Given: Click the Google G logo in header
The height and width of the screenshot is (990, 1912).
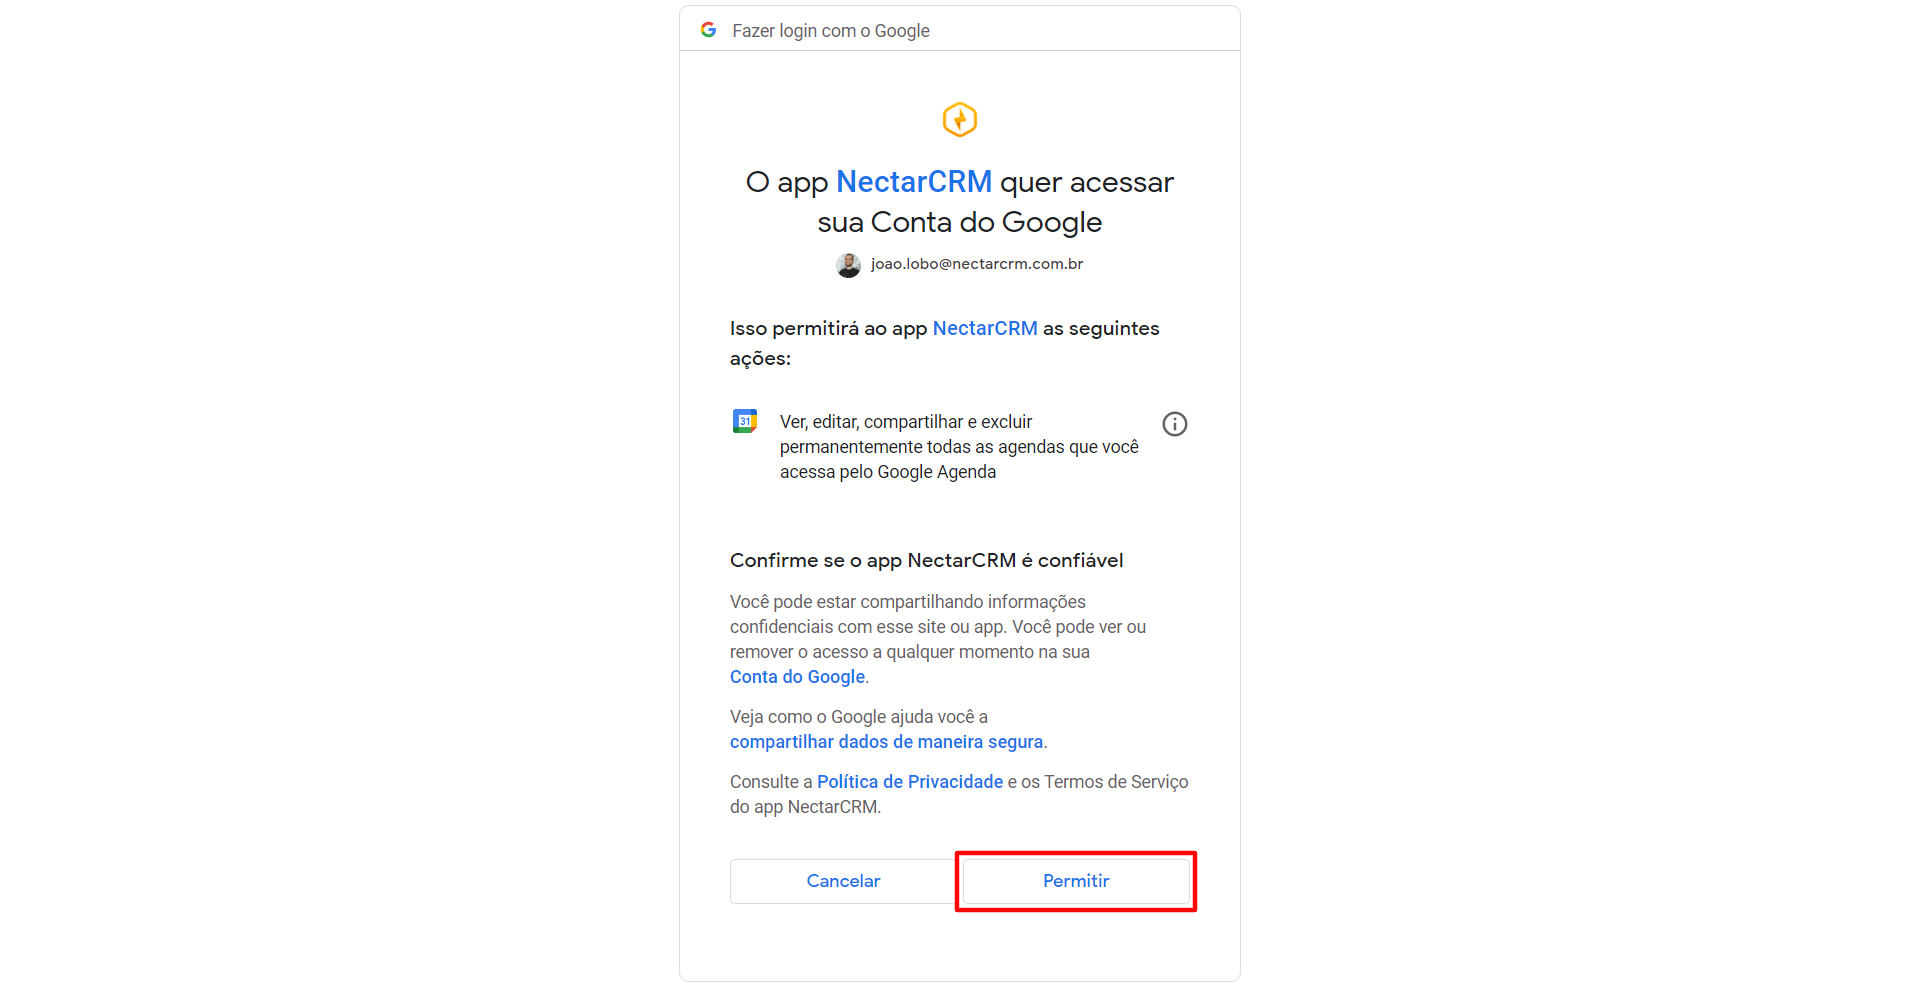Looking at the screenshot, I should 708,30.
